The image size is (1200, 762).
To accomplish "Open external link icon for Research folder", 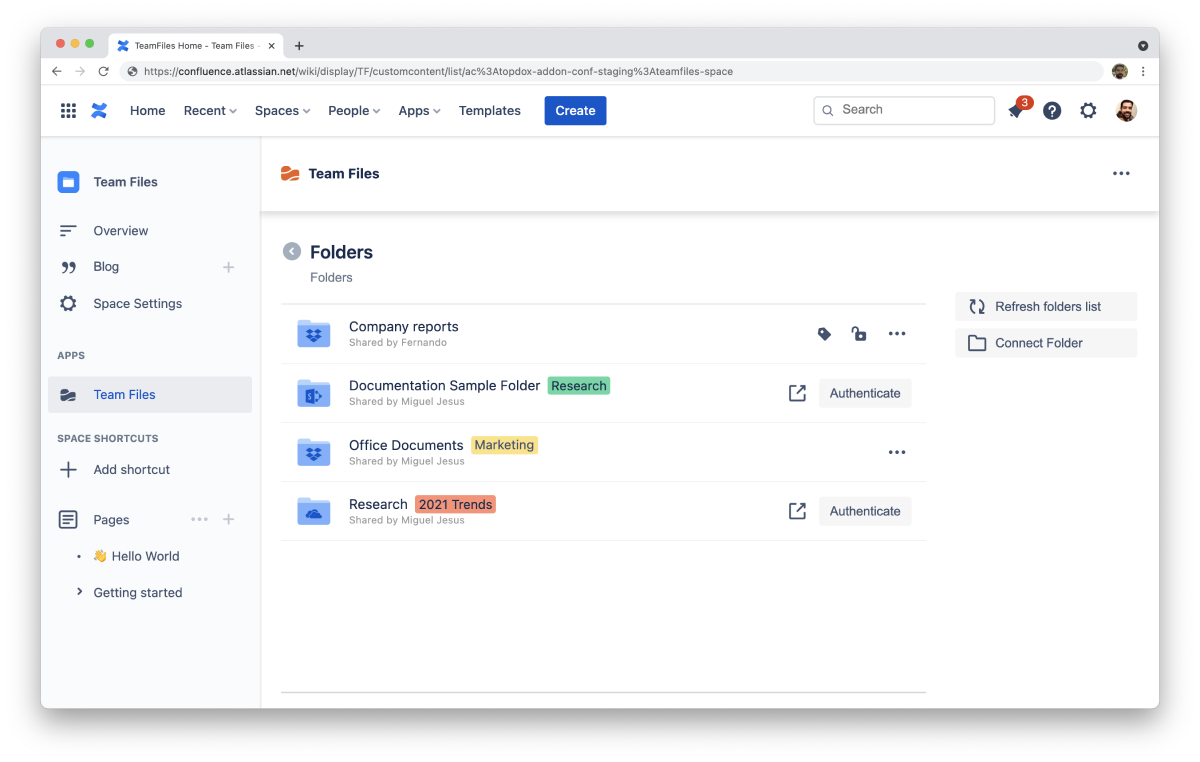I will (797, 511).
